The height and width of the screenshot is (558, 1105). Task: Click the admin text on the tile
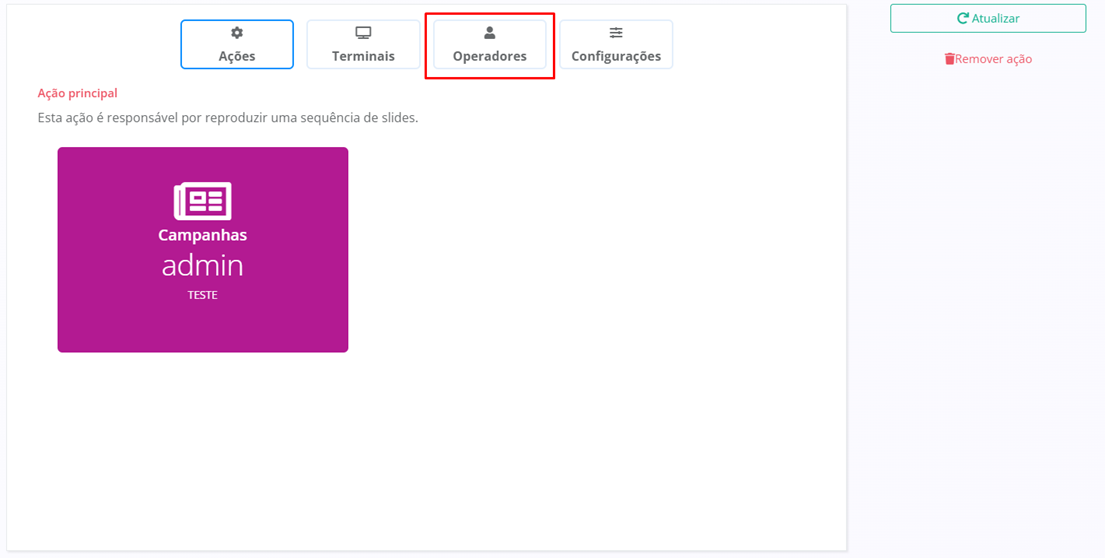click(x=202, y=265)
